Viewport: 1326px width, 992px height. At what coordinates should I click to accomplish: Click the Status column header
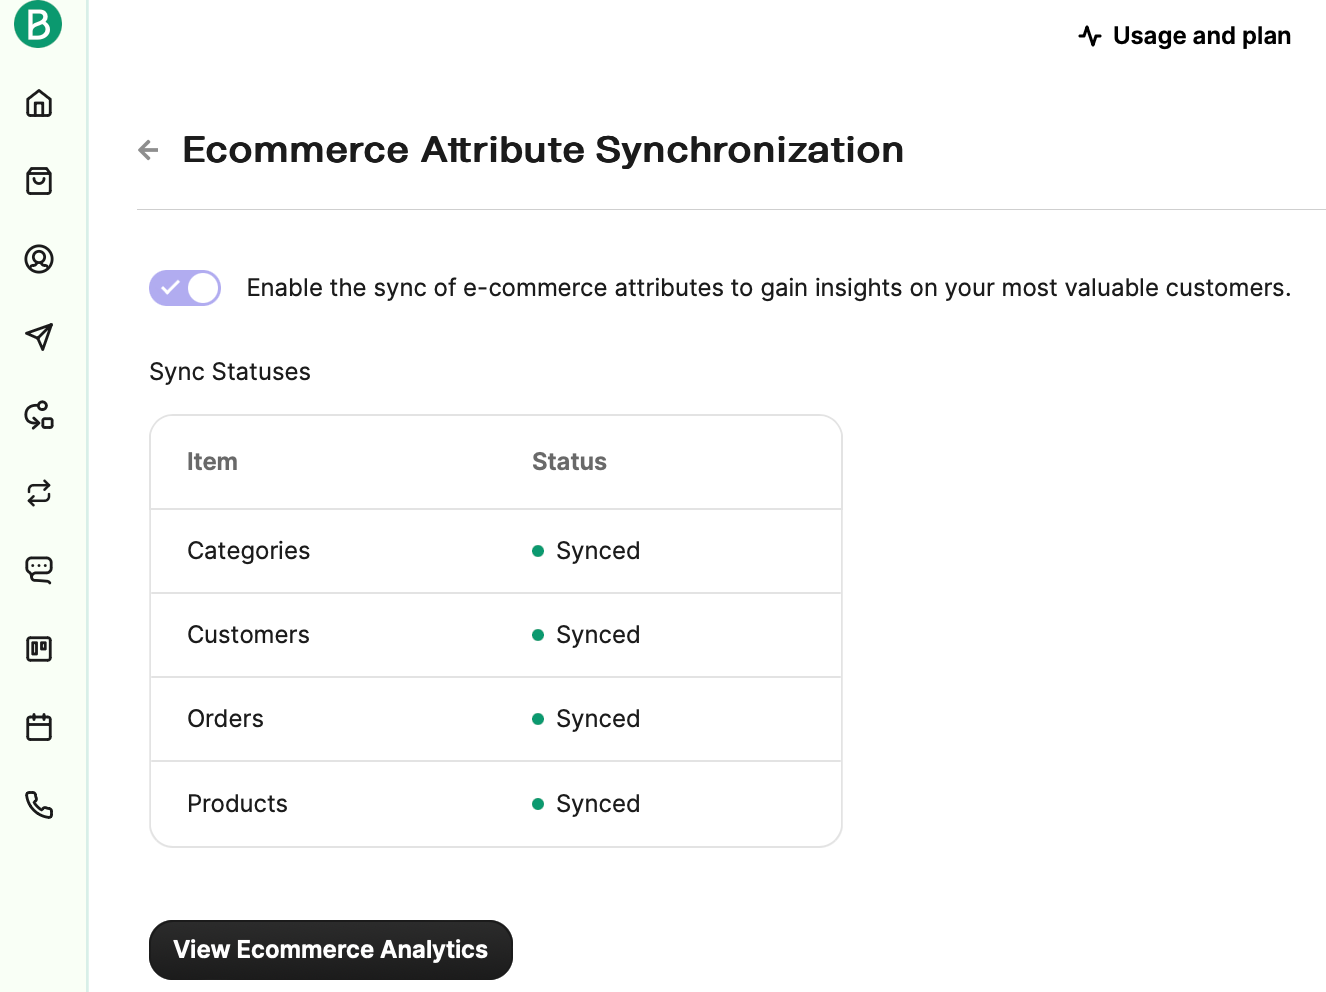pos(569,461)
